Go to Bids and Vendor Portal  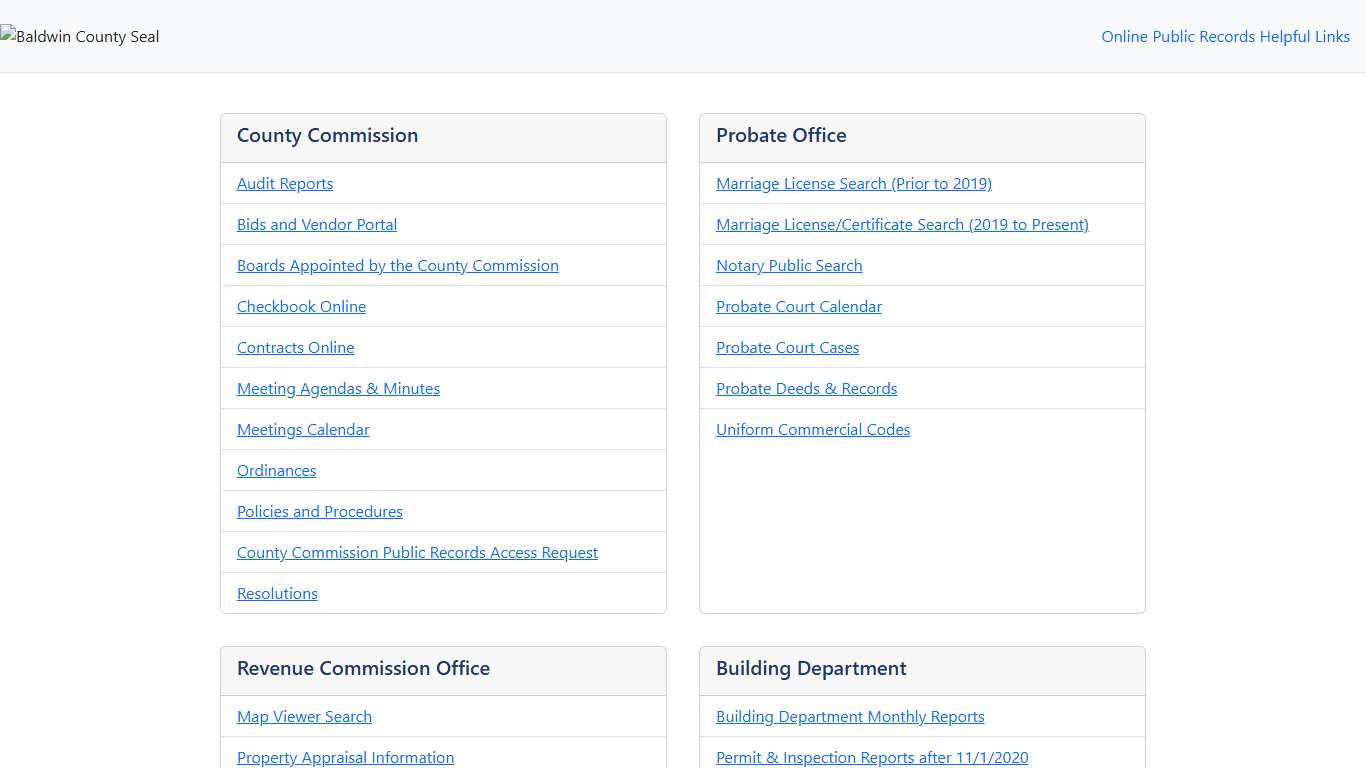(317, 225)
